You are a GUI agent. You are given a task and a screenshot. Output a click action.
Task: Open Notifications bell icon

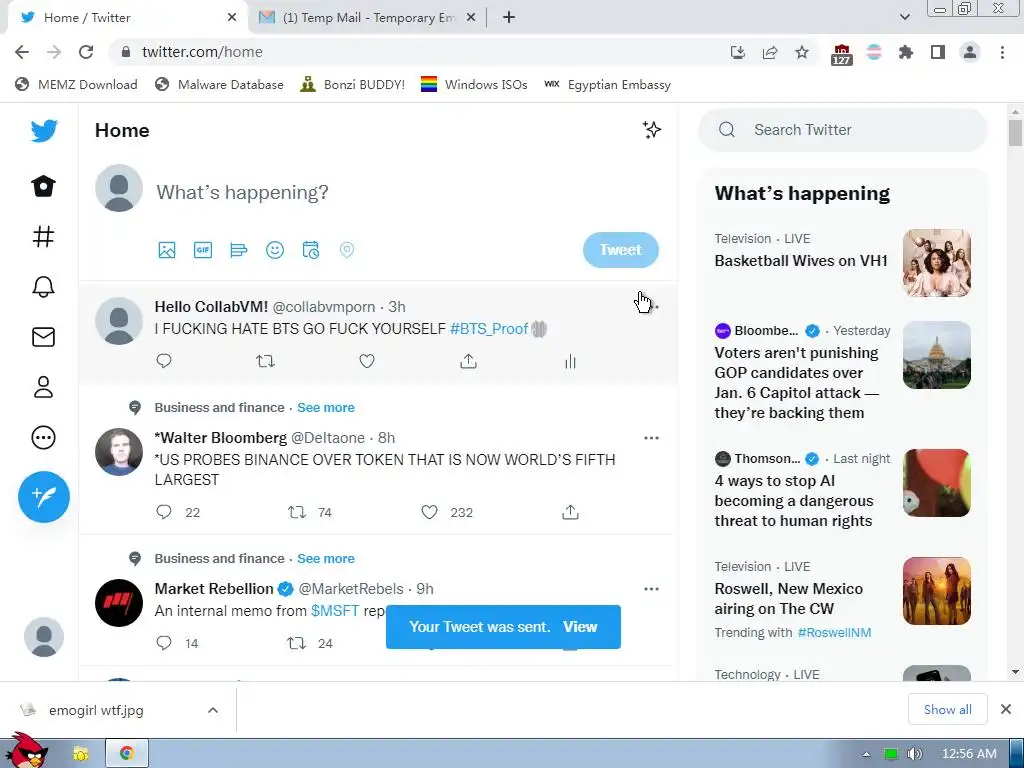point(44,287)
